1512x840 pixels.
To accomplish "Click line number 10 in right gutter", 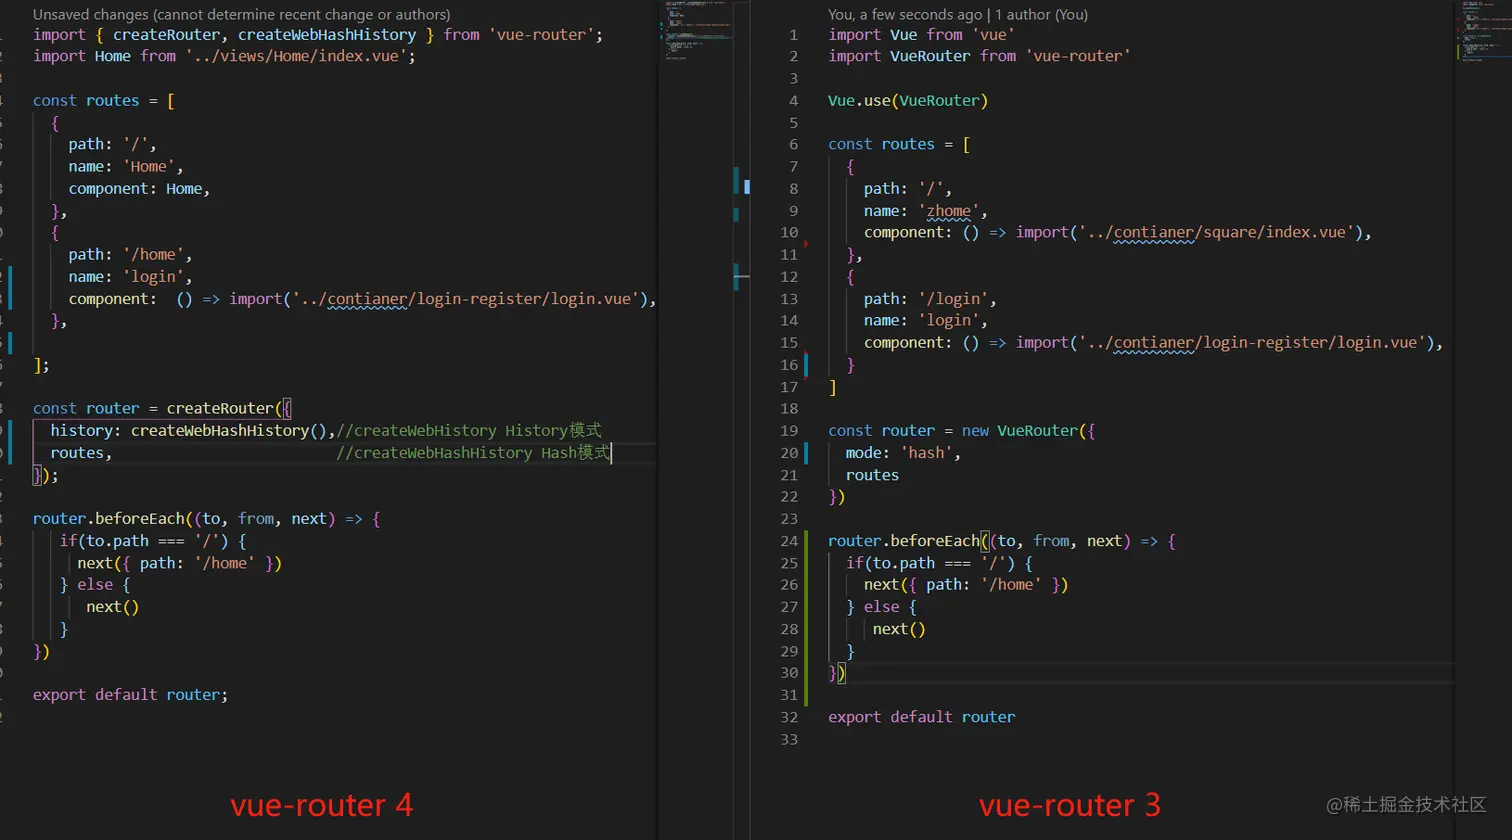I will click(x=790, y=232).
